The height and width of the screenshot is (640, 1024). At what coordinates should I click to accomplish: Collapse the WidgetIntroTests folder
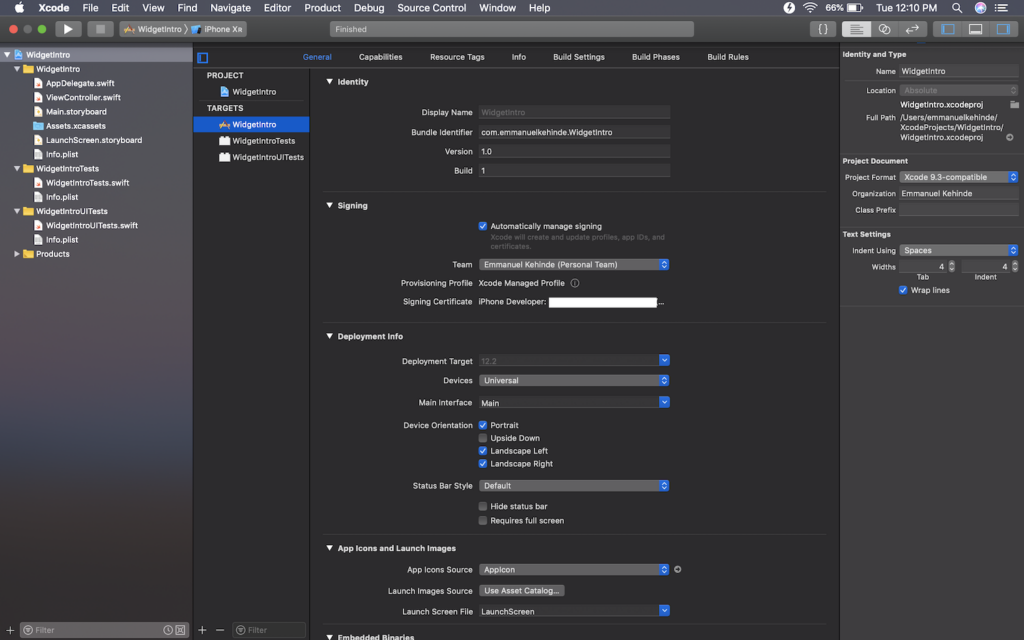pyautogui.click(x=17, y=168)
